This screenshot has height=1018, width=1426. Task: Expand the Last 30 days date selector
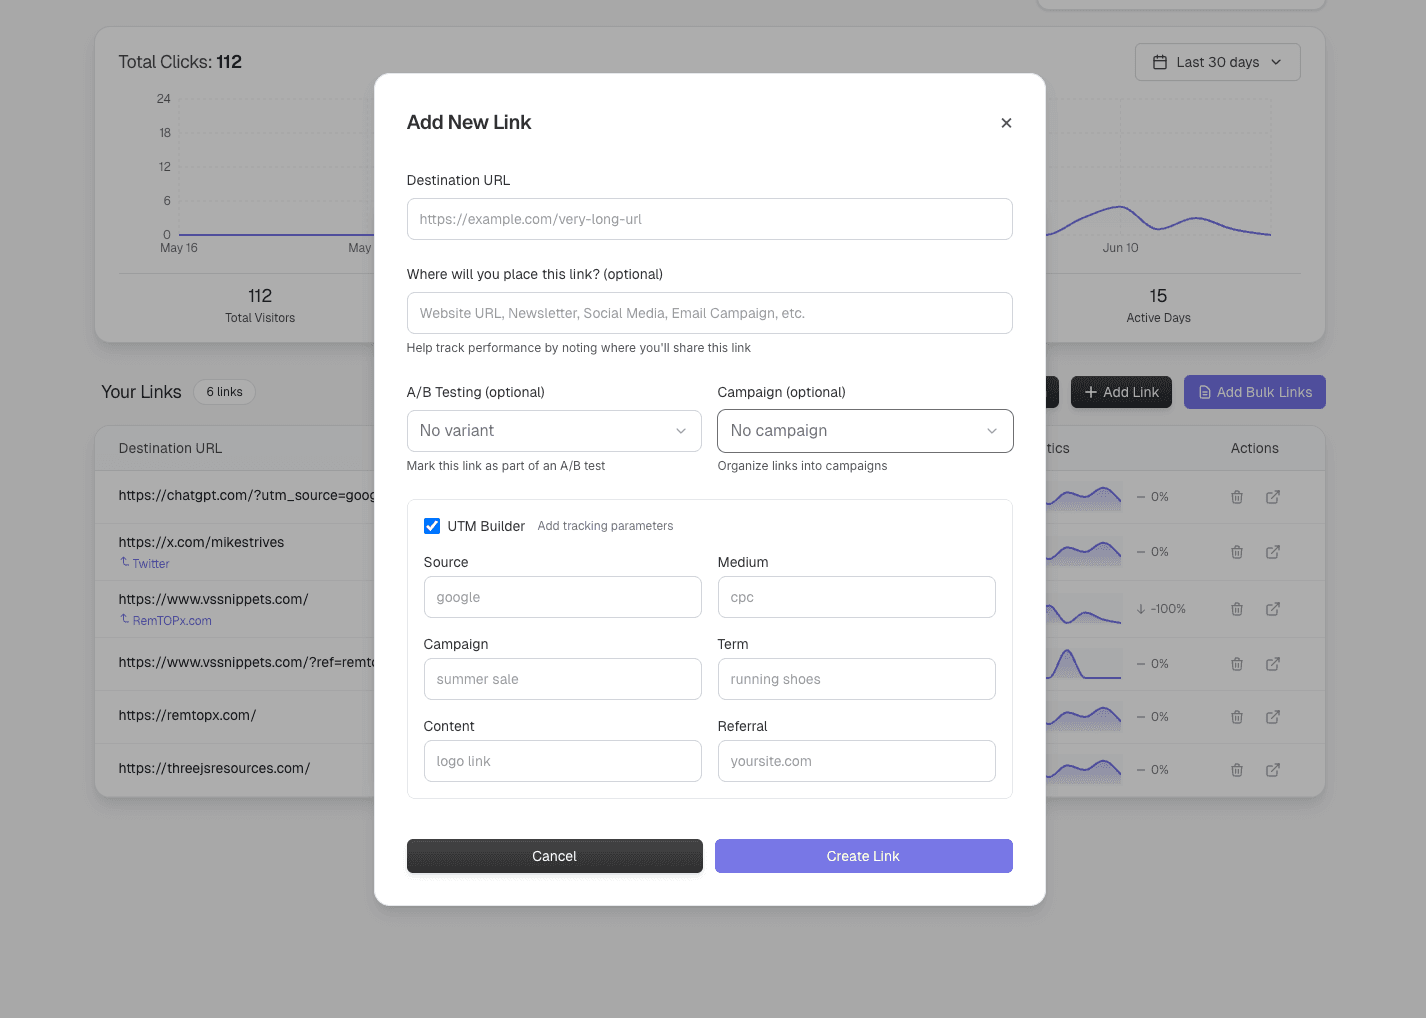tap(1218, 62)
